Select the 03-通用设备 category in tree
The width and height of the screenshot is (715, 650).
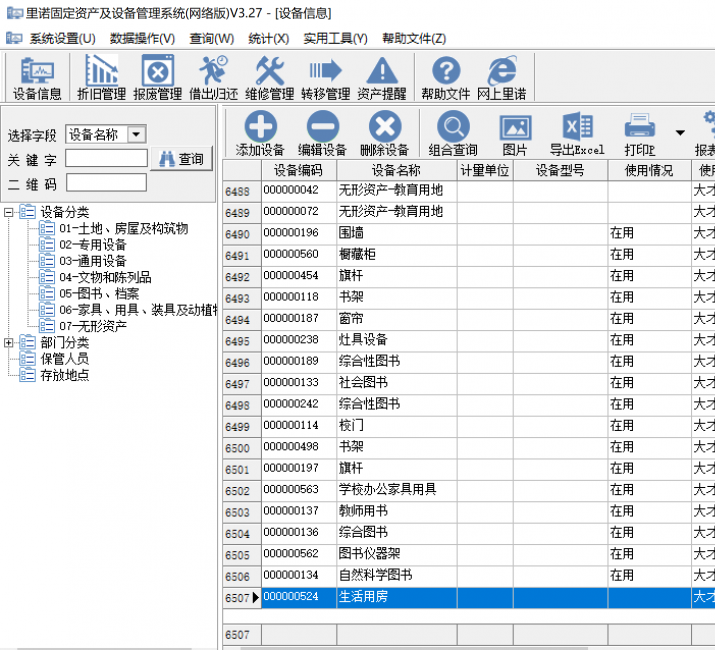[92, 261]
